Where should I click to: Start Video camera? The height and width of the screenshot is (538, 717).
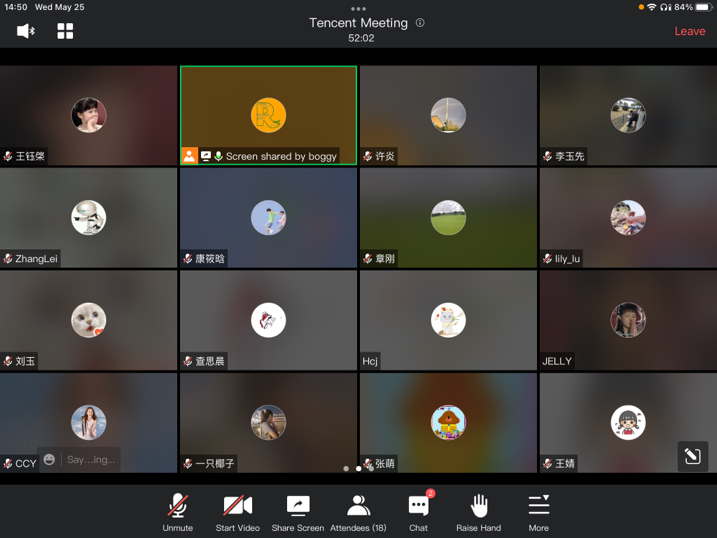(x=237, y=512)
